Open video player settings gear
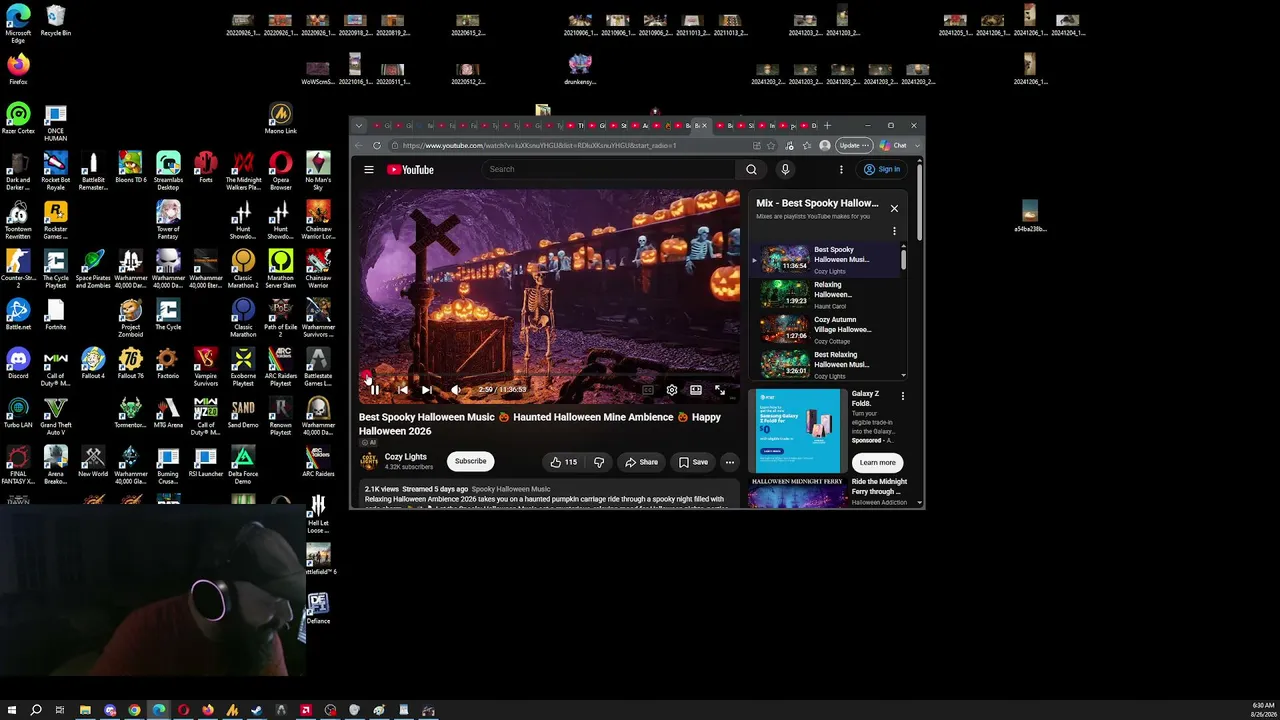1280x720 pixels. pos(672,390)
